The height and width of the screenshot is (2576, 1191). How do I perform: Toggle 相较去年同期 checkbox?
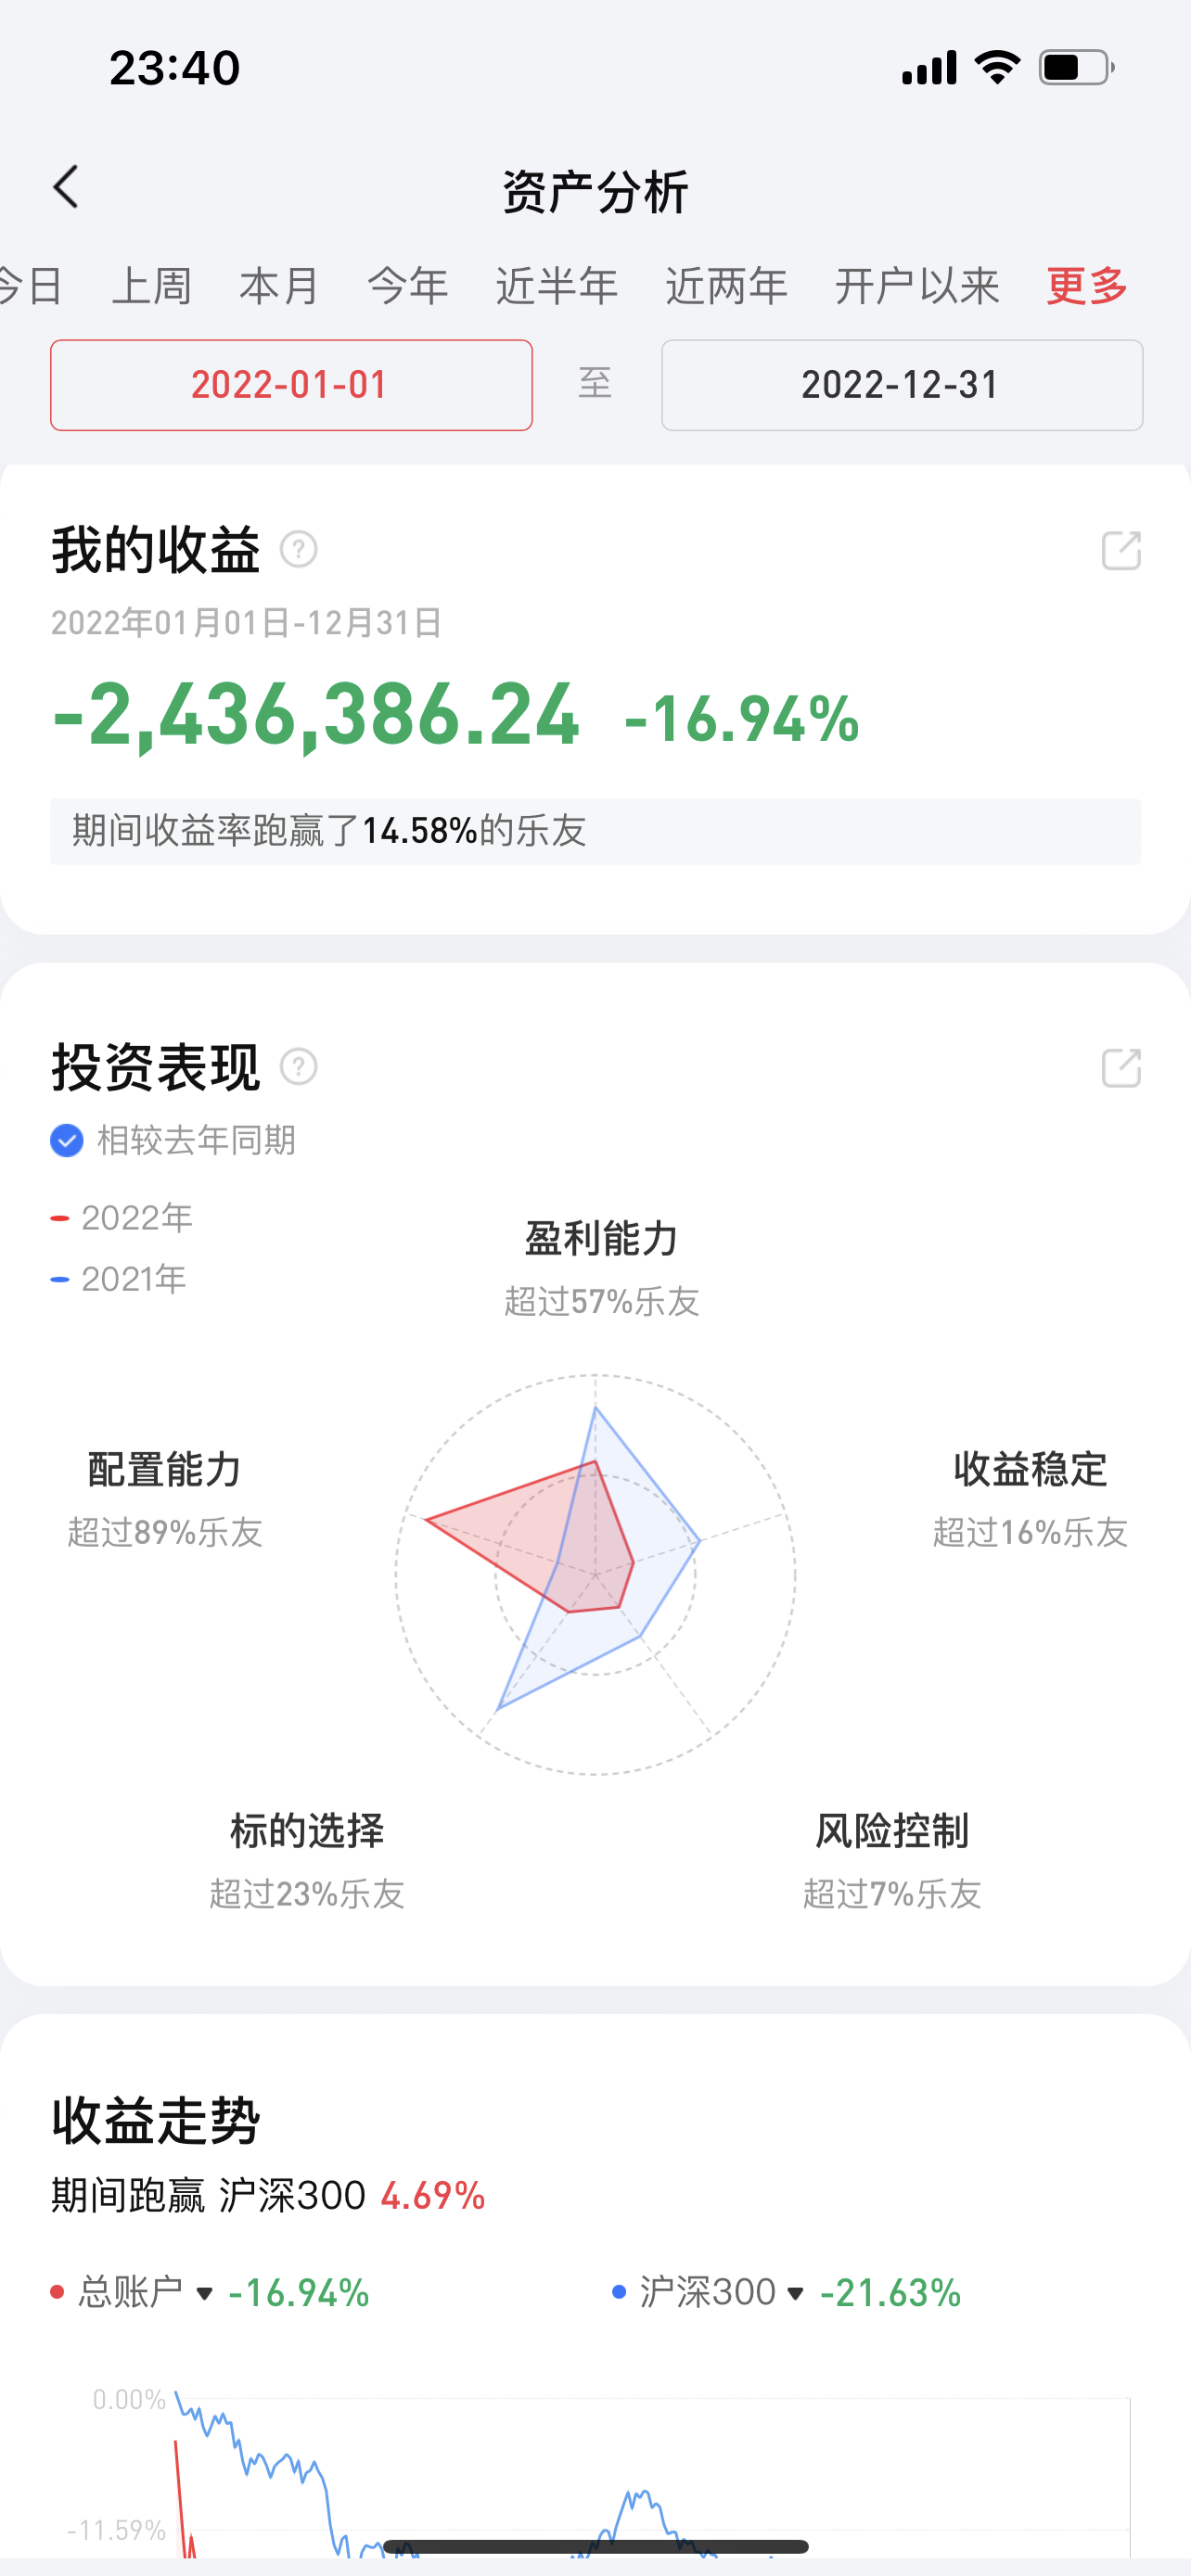click(x=67, y=1140)
